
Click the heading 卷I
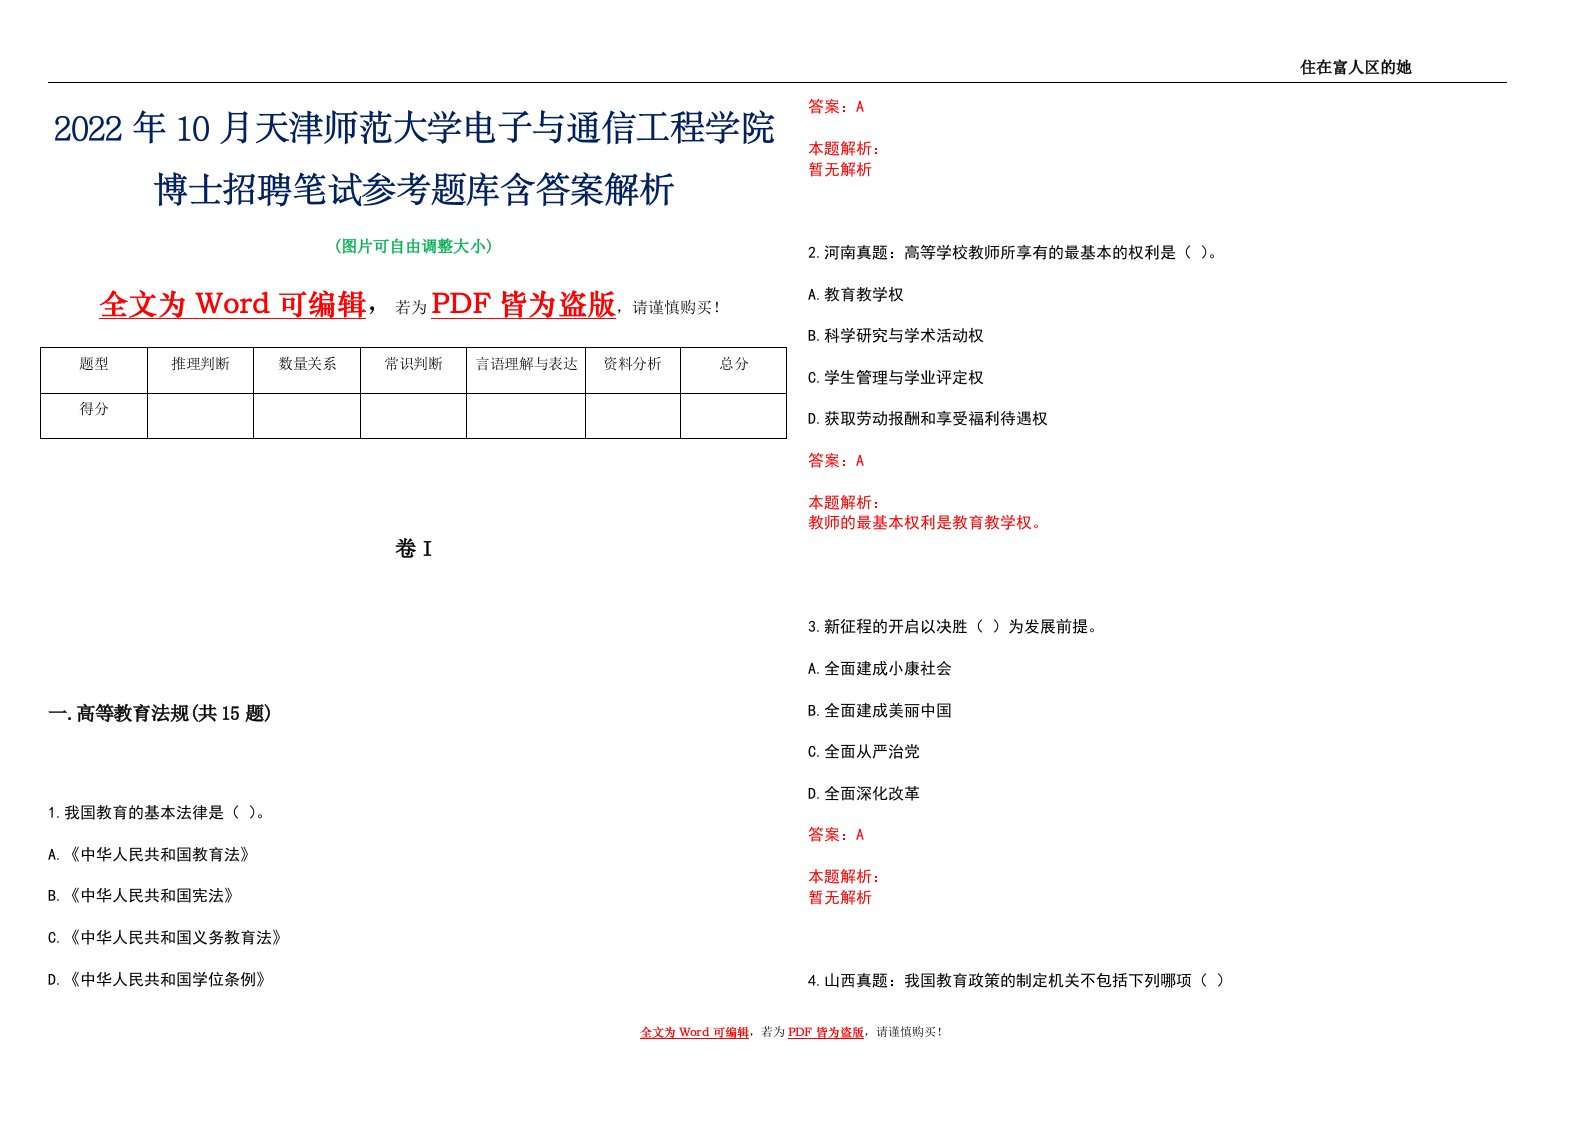(413, 548)
